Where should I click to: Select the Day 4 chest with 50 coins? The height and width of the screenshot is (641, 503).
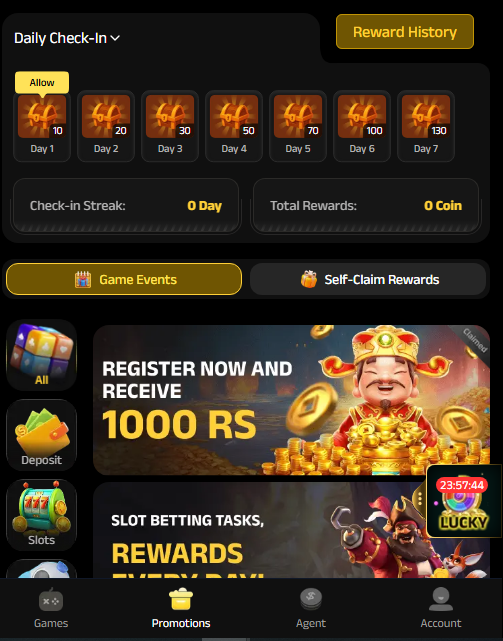tap(234, 126)
